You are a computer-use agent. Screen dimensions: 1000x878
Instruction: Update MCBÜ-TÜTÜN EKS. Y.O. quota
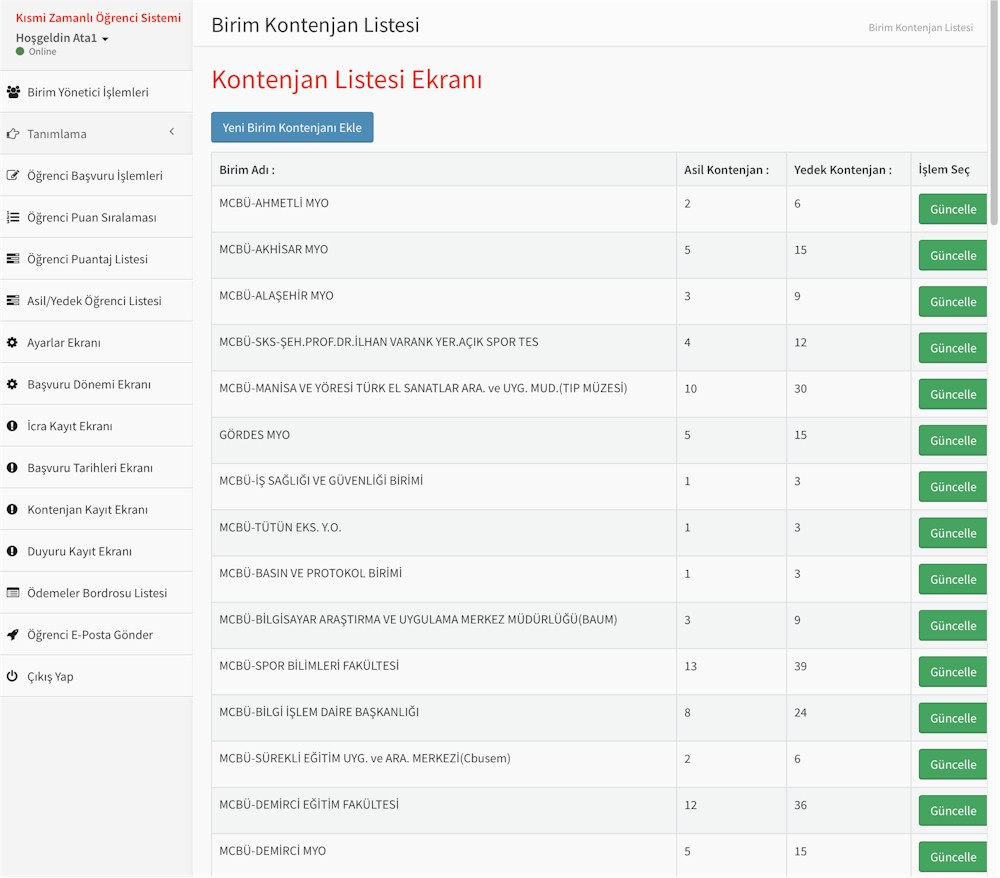tap(953, 533)
